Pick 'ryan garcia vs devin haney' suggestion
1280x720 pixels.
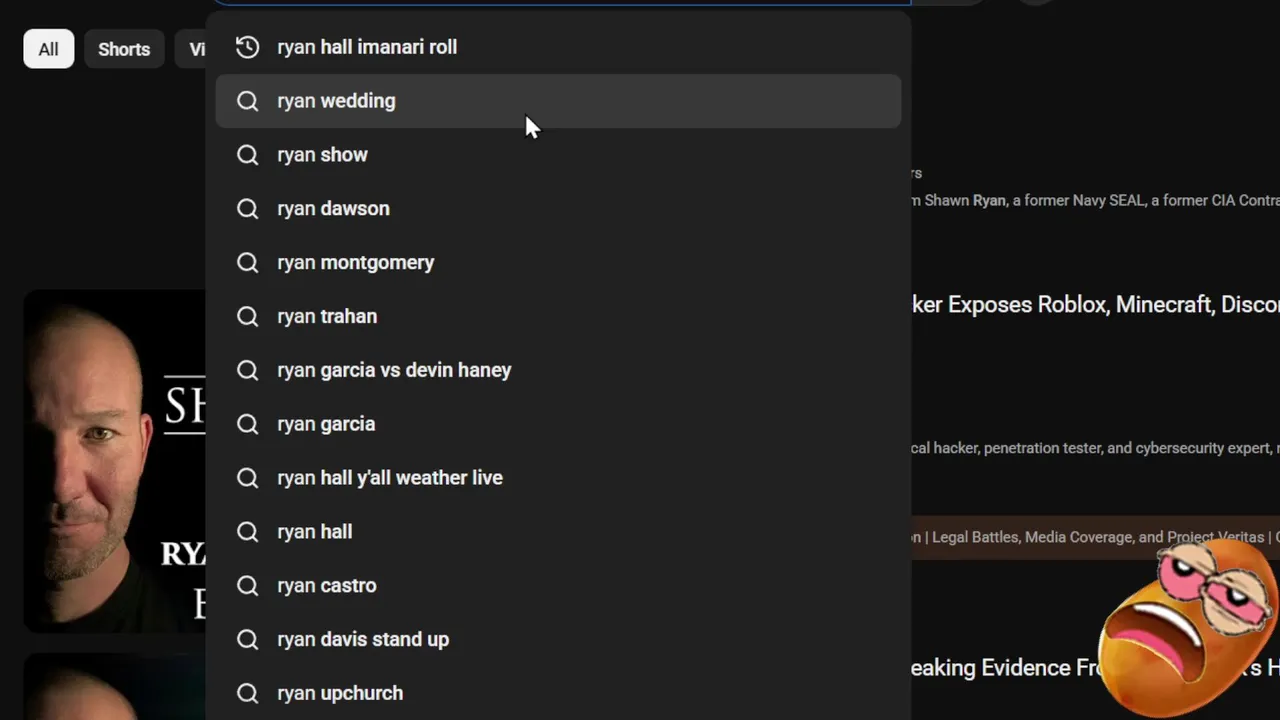(x=558, y=370)
